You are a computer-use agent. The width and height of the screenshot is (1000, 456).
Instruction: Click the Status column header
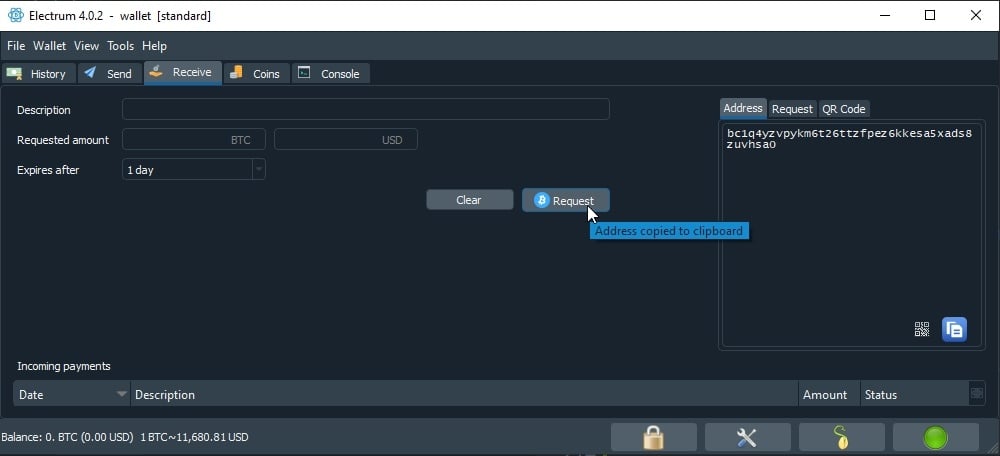[x=914, y=394]
